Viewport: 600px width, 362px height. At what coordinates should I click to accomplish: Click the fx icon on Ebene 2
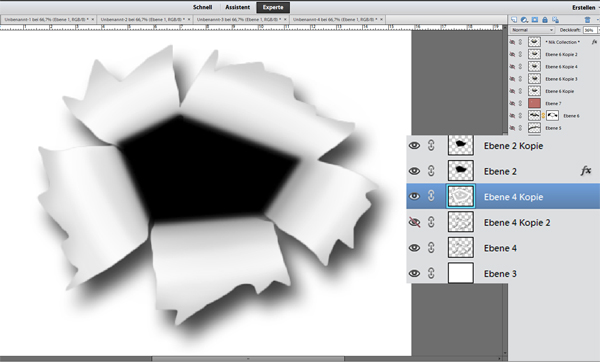point(585,171)
